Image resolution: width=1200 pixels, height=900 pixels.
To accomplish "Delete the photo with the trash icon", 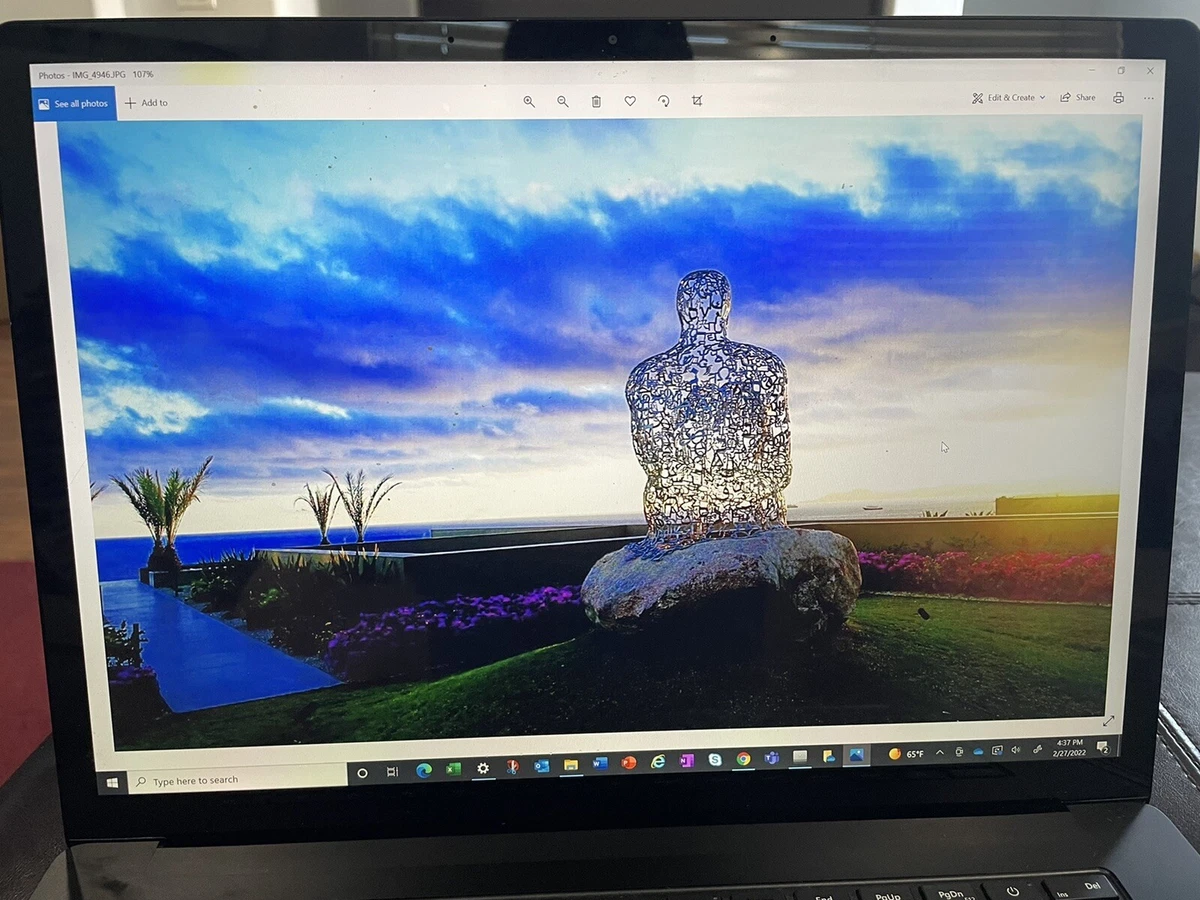I will tap(596, 101).
